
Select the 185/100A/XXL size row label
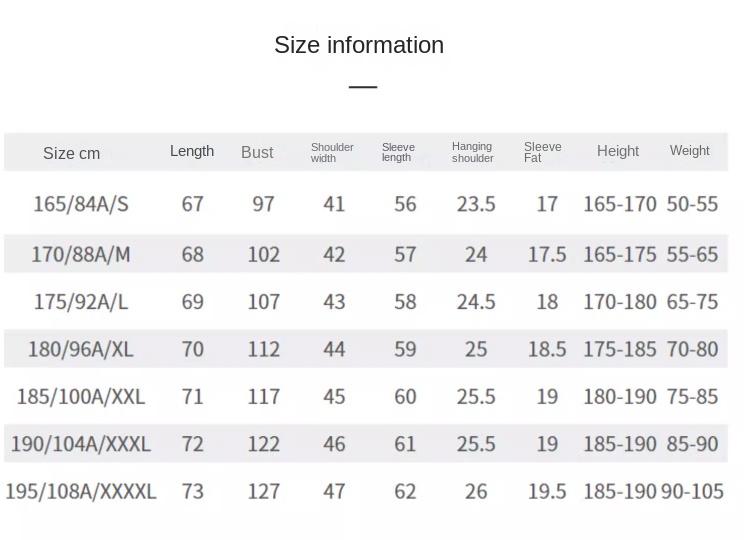[x=81, y=397]
